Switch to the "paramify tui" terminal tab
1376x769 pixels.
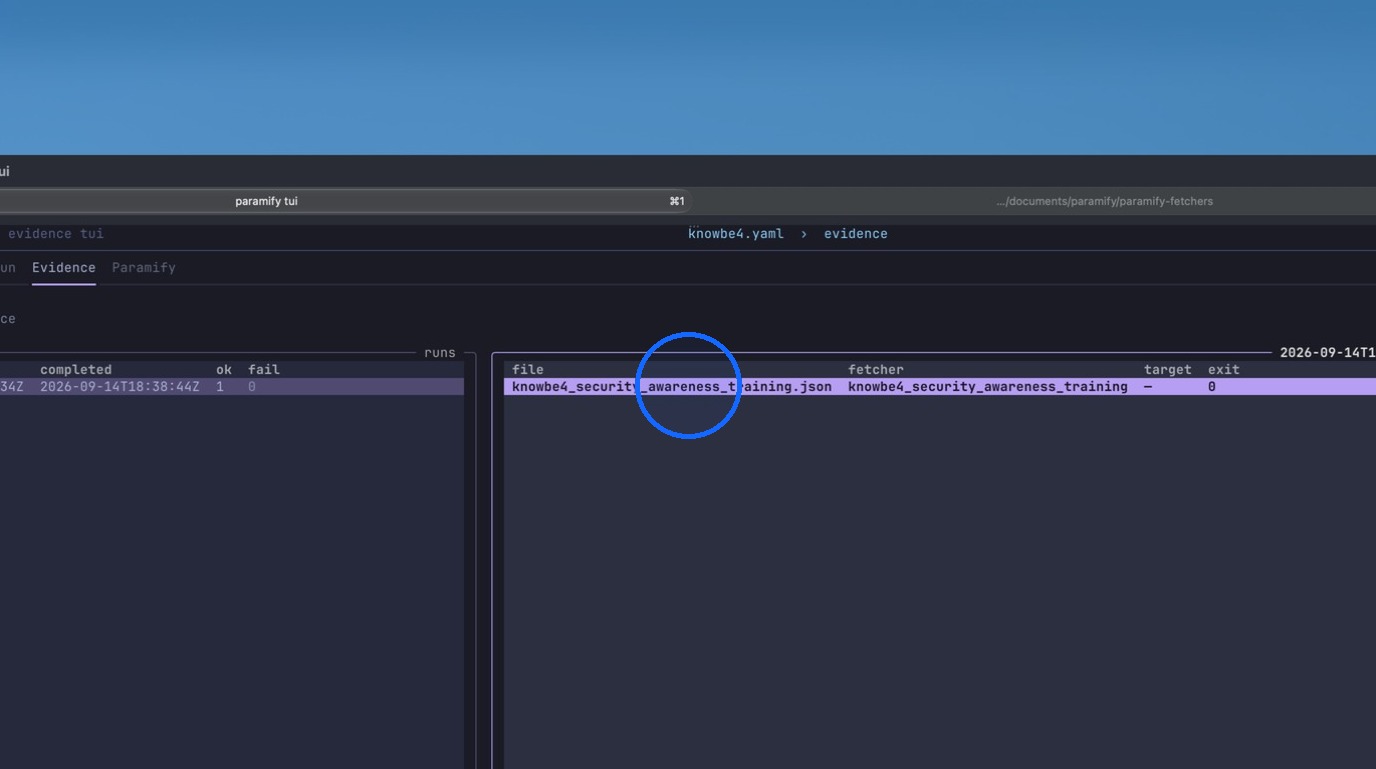(x=266, y=201)
